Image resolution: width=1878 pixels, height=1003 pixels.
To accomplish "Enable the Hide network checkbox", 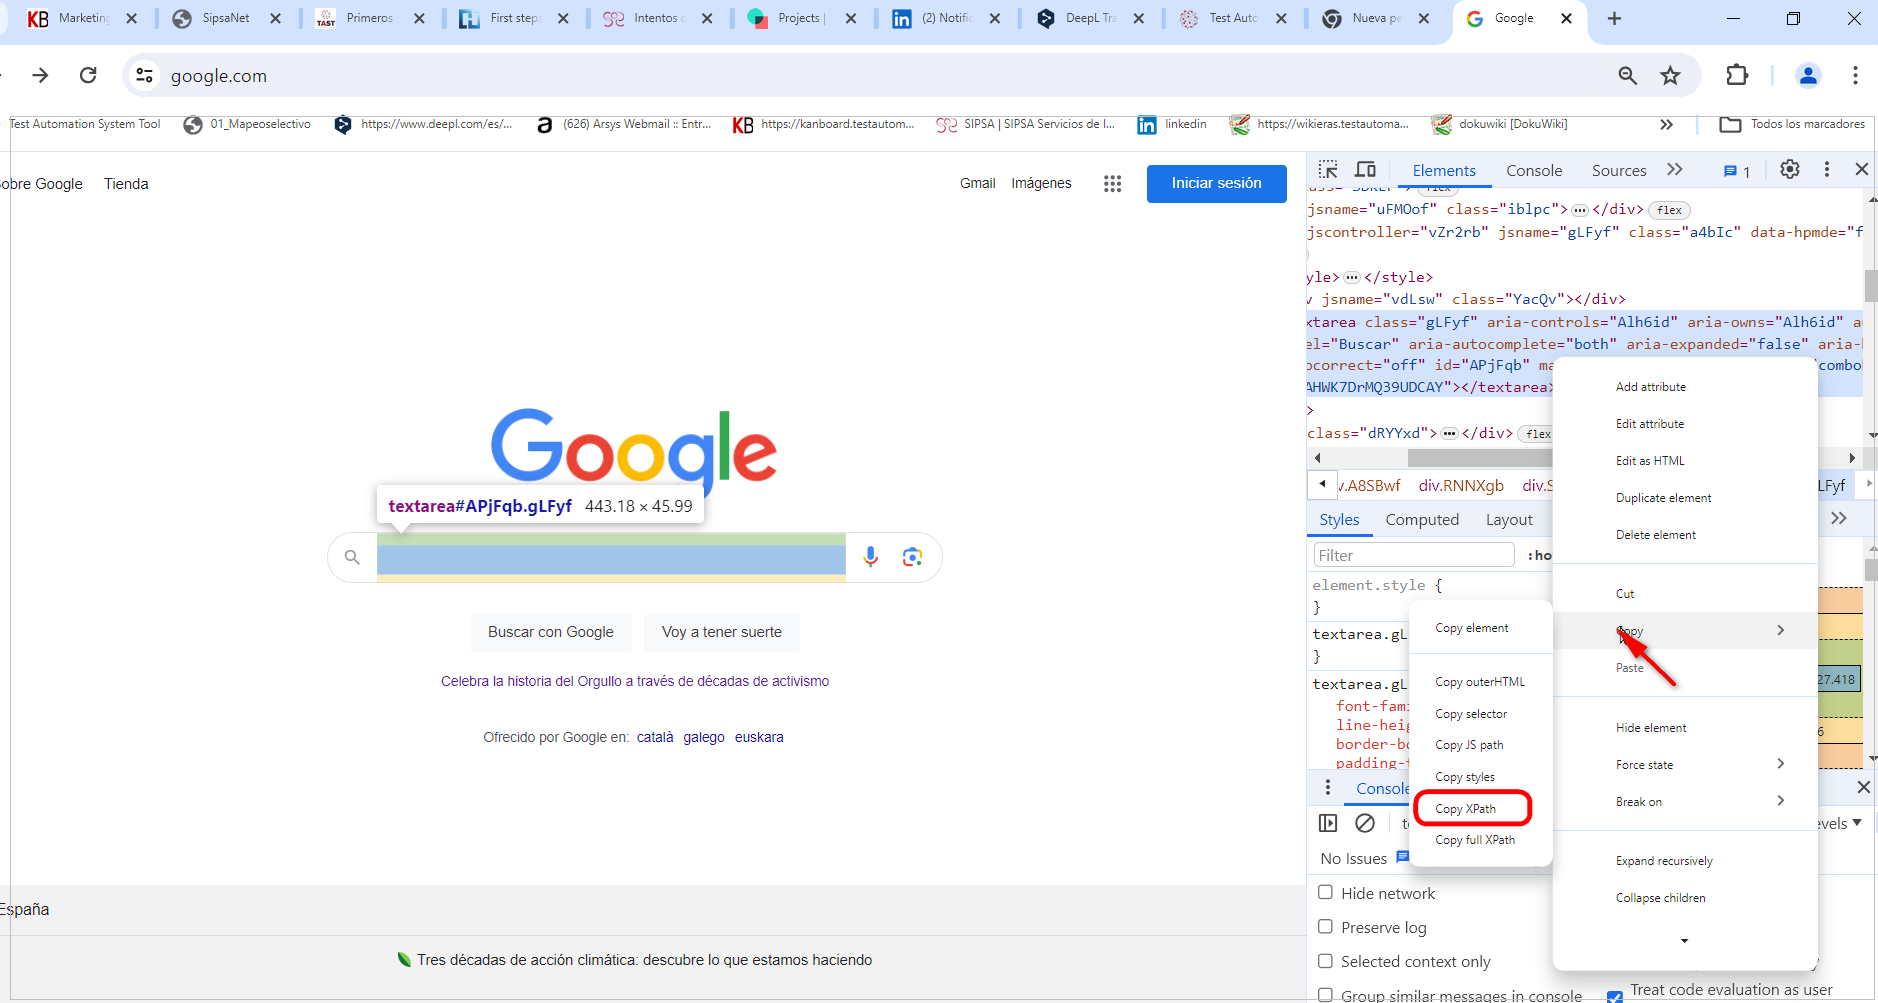I will (1325, 892).
